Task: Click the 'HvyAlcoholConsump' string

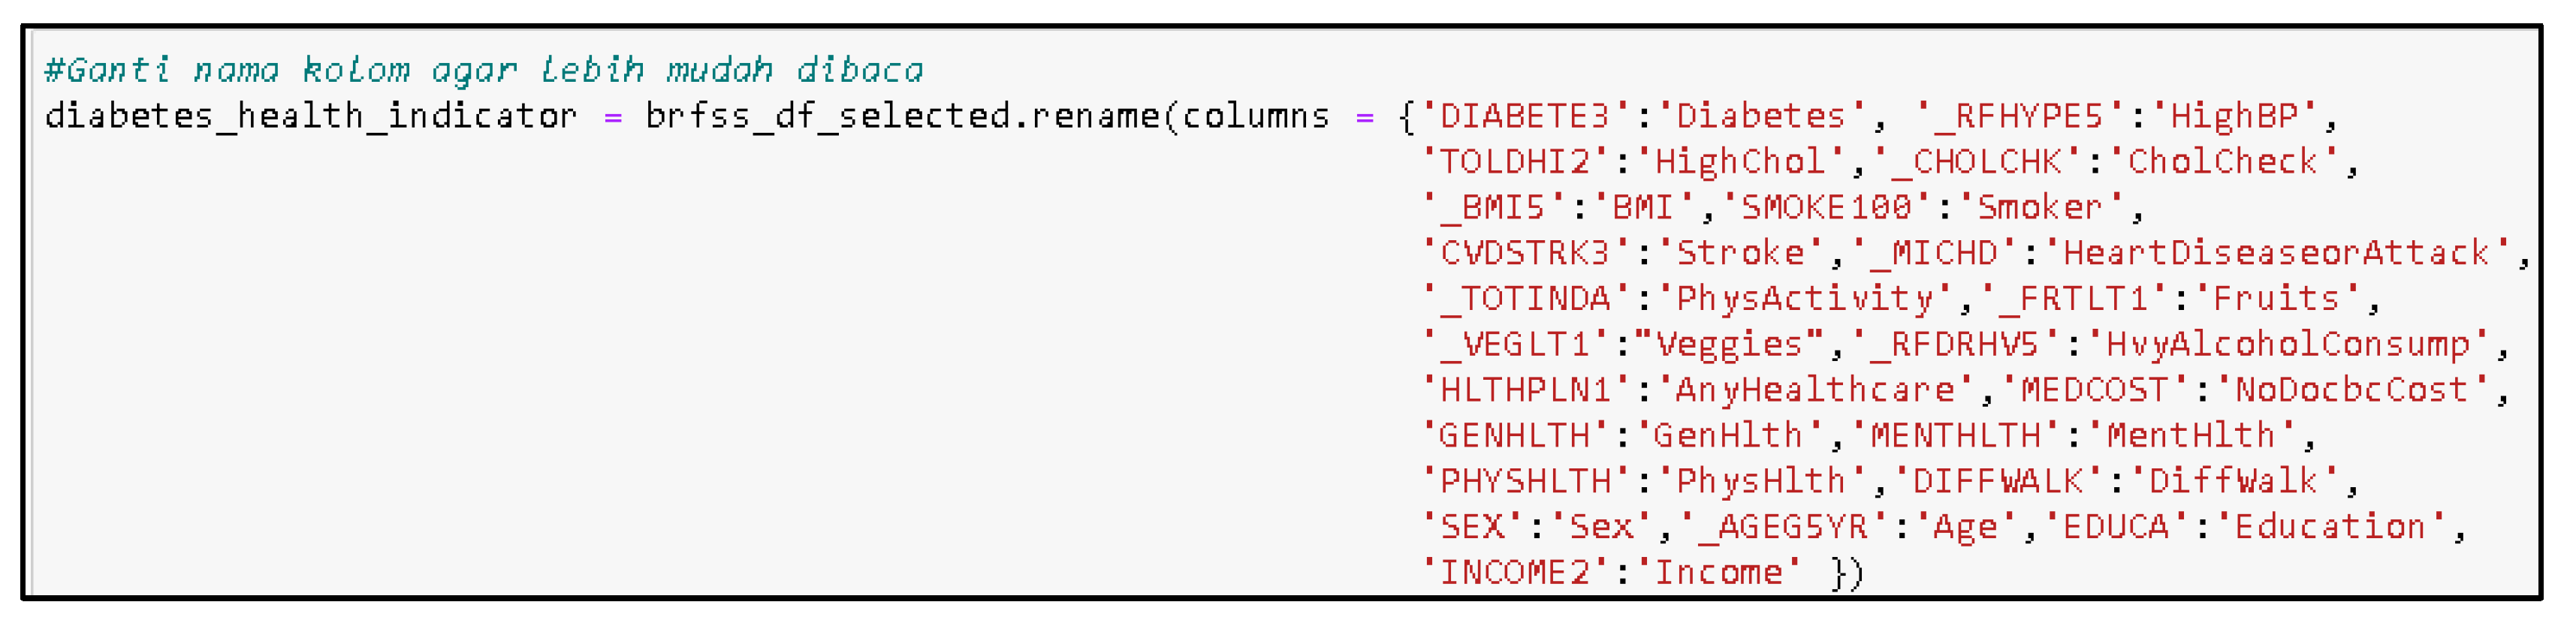Action: (2288, 344)
